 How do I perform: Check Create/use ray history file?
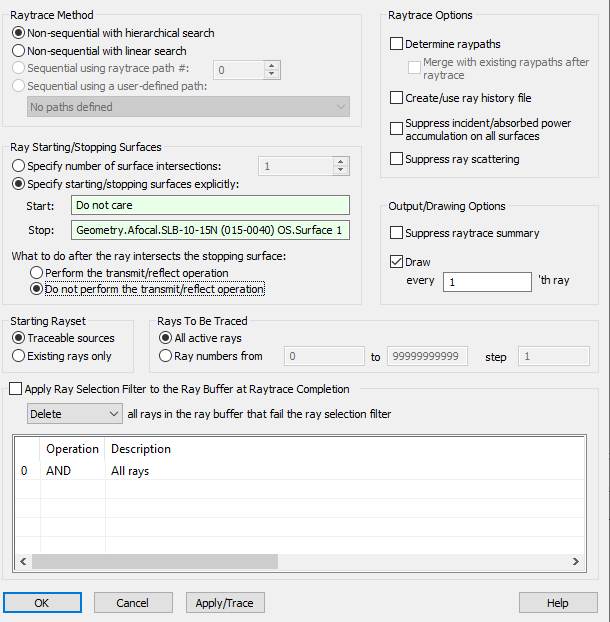[397, 98]
